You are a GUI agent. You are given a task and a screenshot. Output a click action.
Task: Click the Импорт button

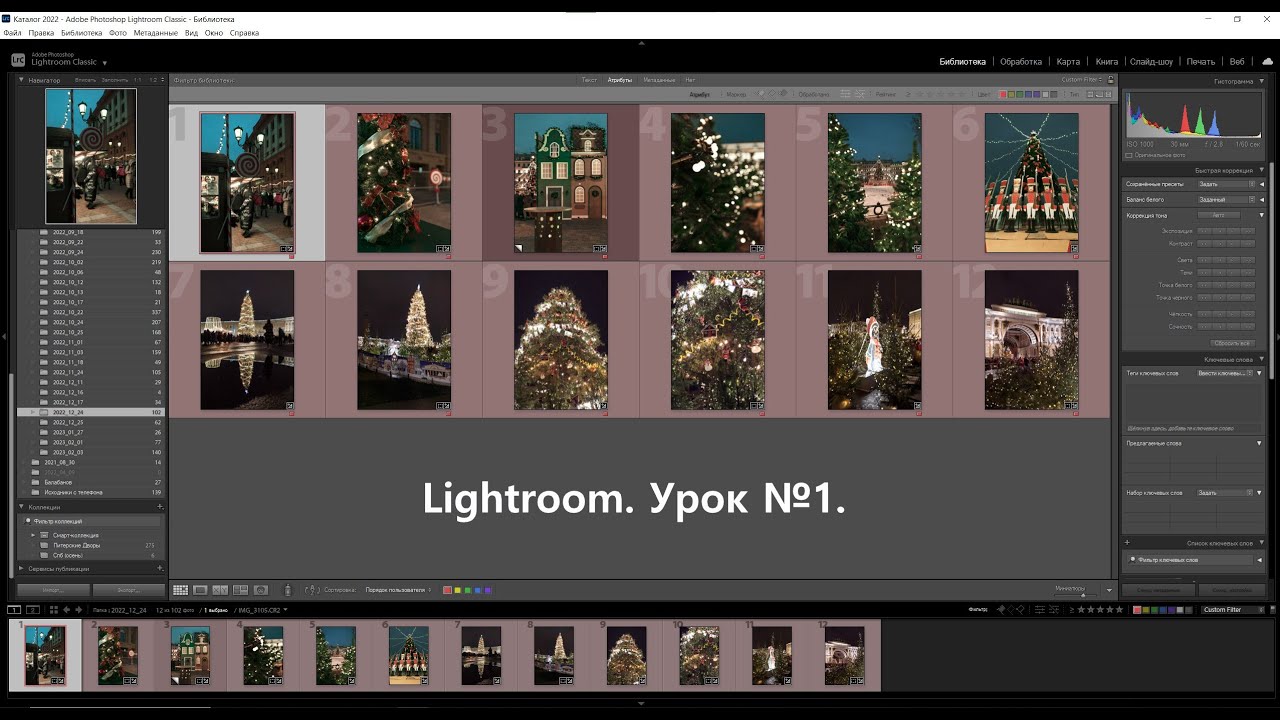54,590
